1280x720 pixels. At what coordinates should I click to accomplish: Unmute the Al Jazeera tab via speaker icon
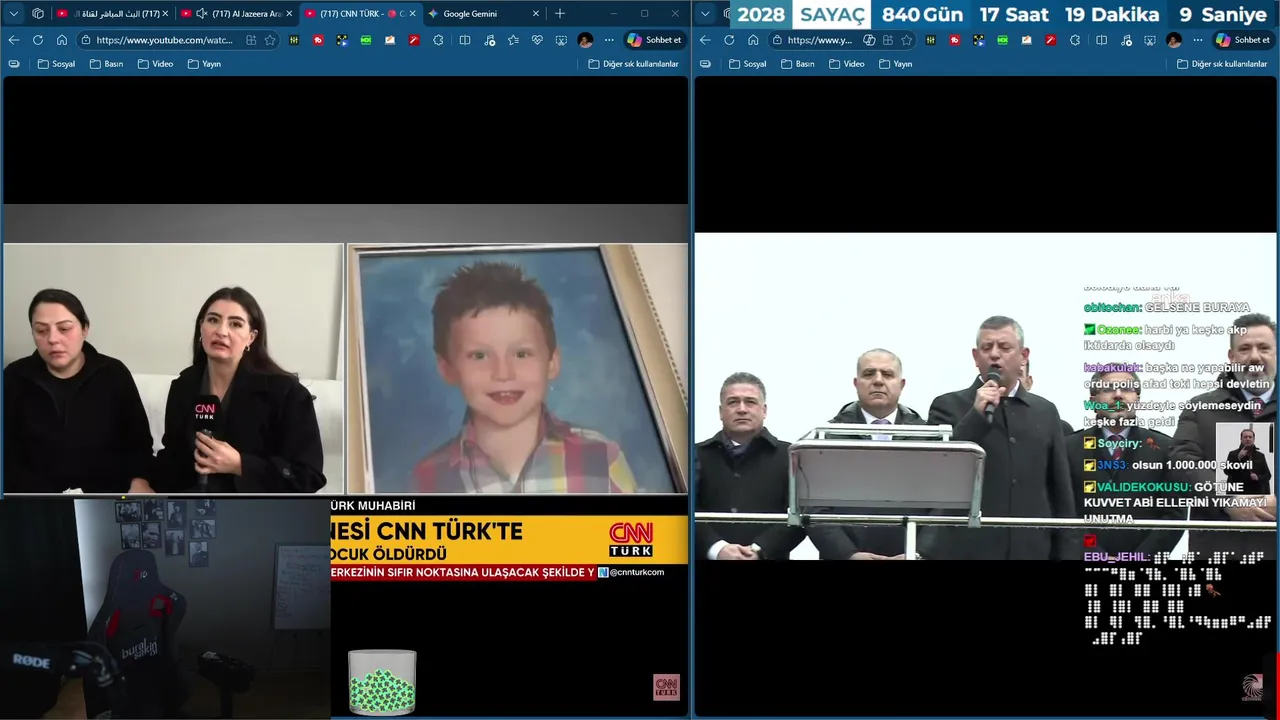click(x=202, y=13)
